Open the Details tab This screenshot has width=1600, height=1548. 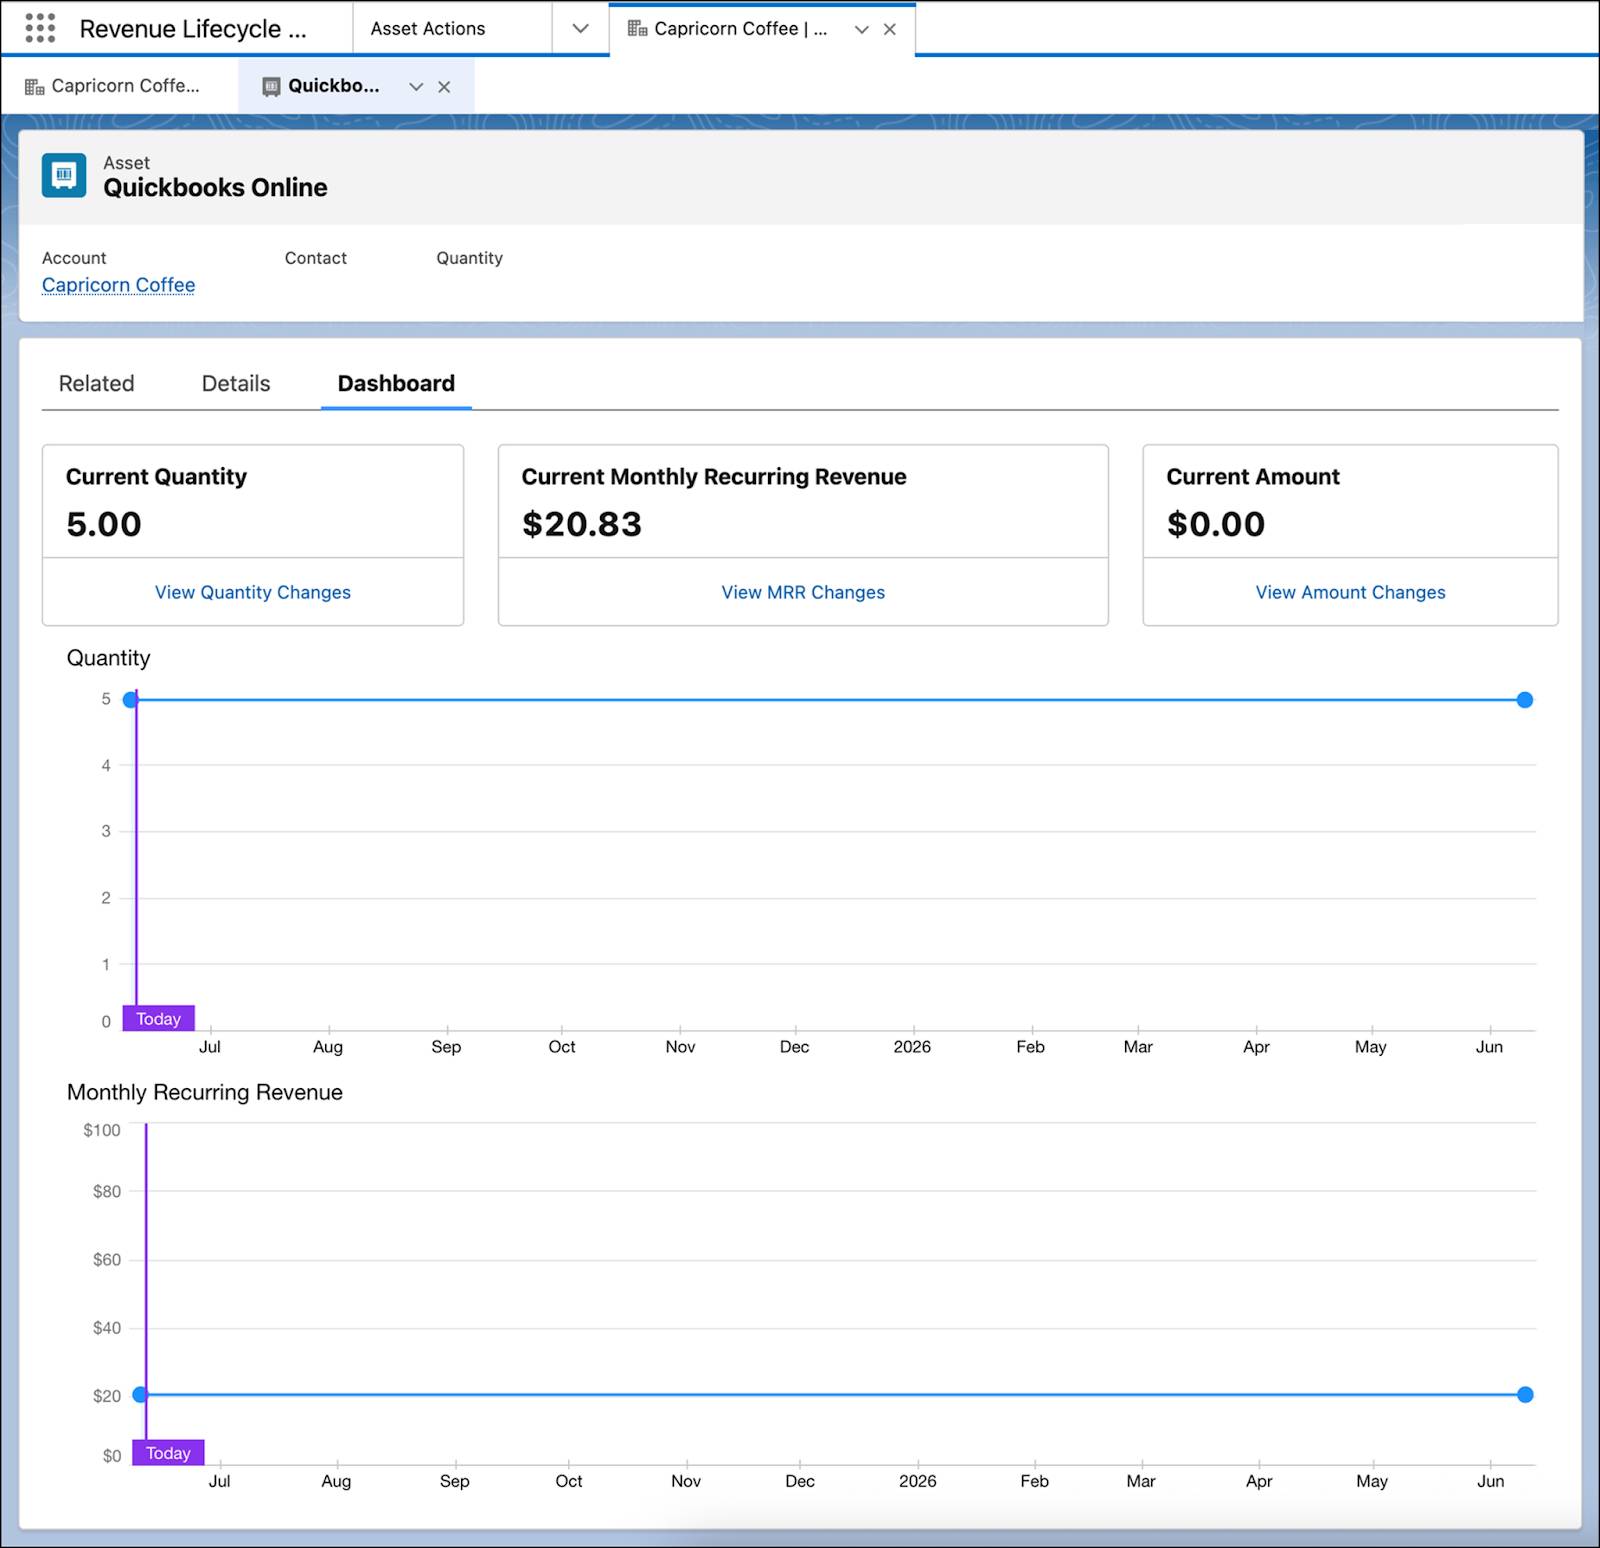(236, 383)
